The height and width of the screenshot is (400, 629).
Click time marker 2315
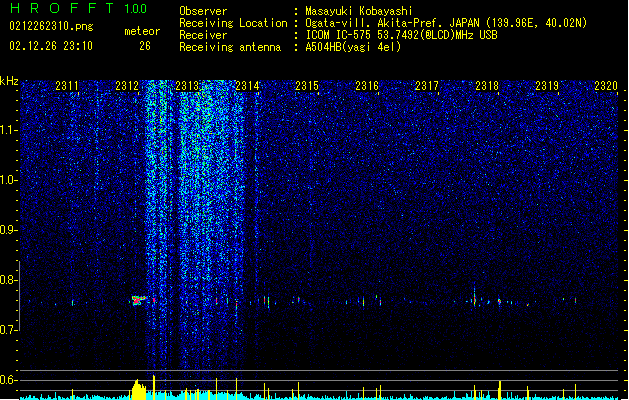point(307,85)
